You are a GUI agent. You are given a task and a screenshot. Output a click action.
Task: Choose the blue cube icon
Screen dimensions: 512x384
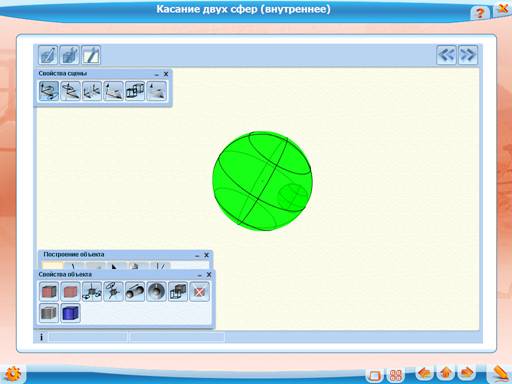click(70, 313)
